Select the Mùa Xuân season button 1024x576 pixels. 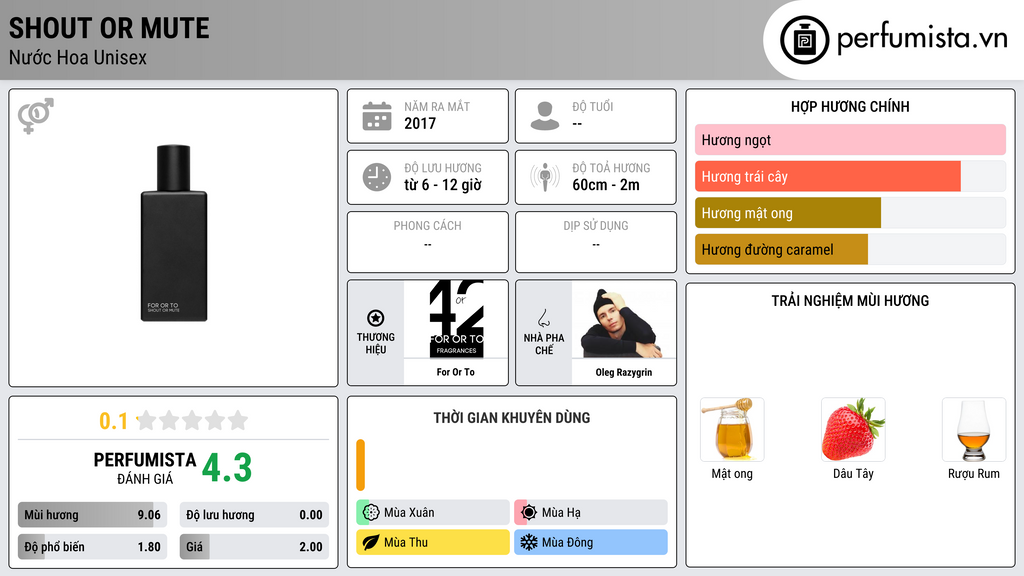click(x=433, y=513)
